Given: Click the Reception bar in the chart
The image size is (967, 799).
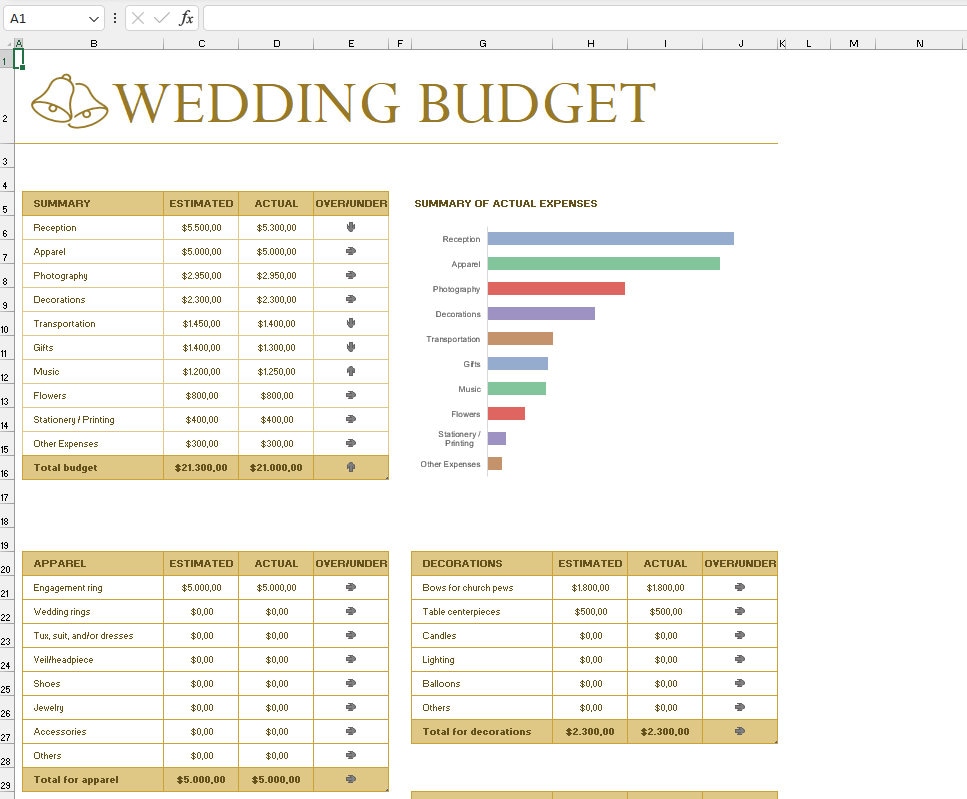Looking at the screenshot, I should pyautogui.click(x=611, y=239).
